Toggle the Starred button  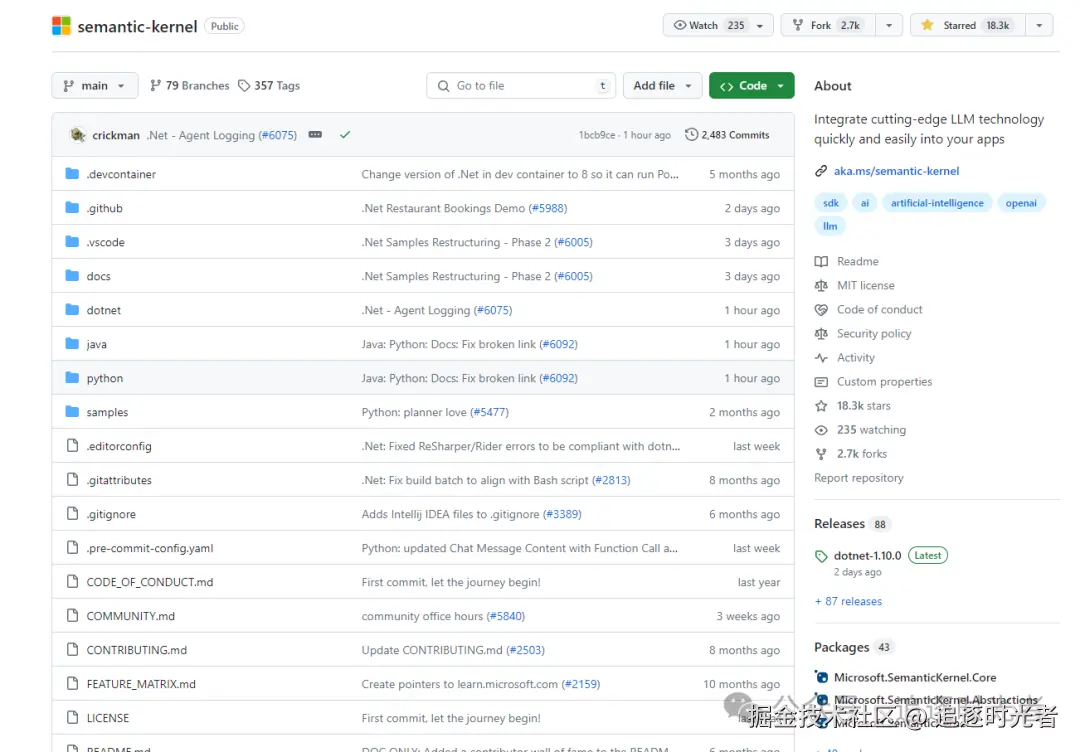(x=968, y=25)
